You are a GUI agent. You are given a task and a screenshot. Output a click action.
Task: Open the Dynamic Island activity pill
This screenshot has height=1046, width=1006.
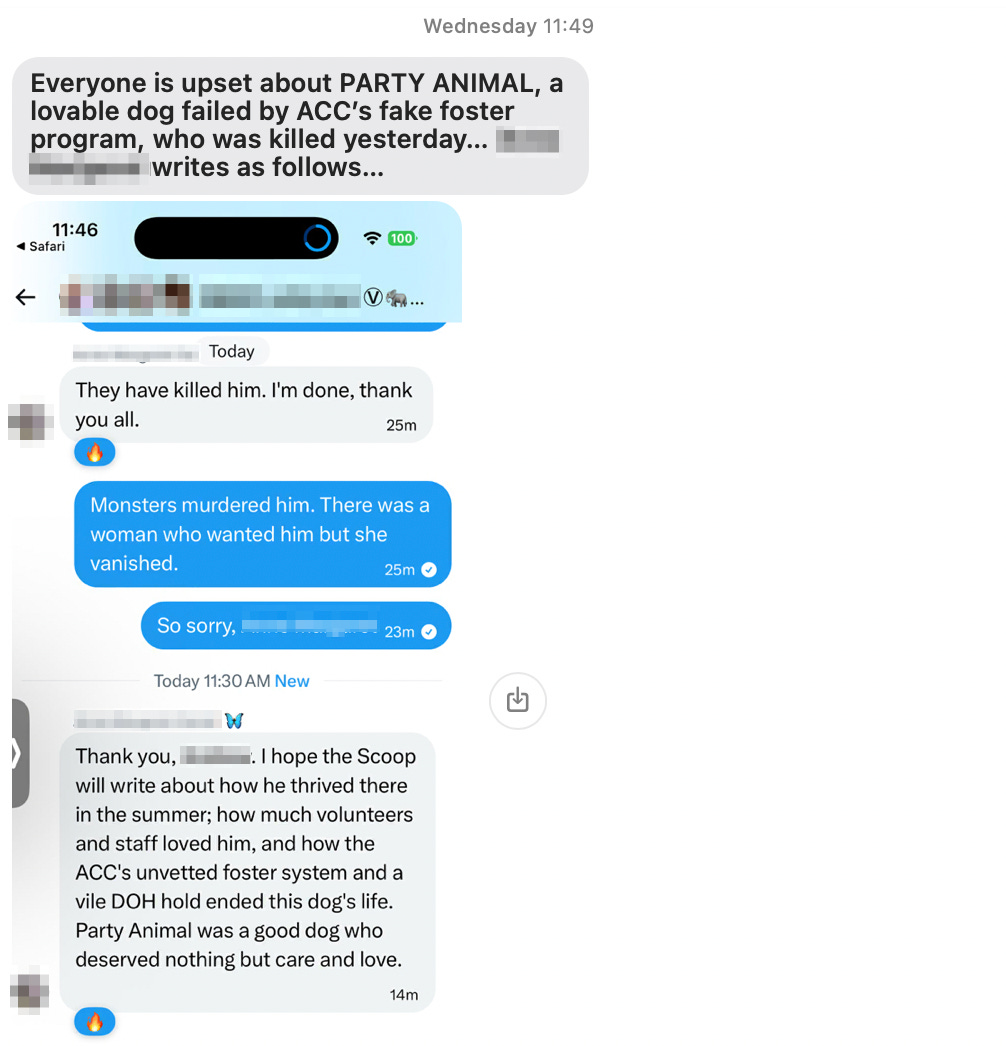pyautogui.click(x=236, y=238)
